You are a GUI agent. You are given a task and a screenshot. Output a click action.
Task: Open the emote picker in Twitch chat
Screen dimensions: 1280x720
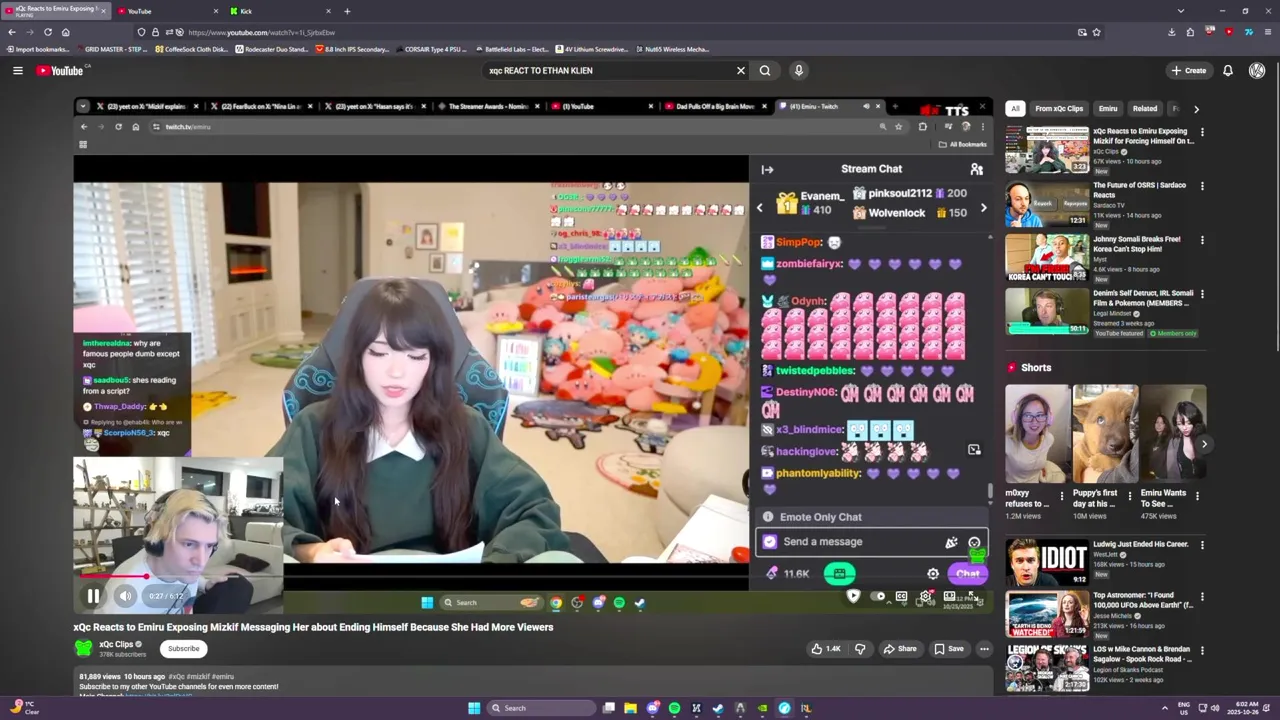coord(974,542)
